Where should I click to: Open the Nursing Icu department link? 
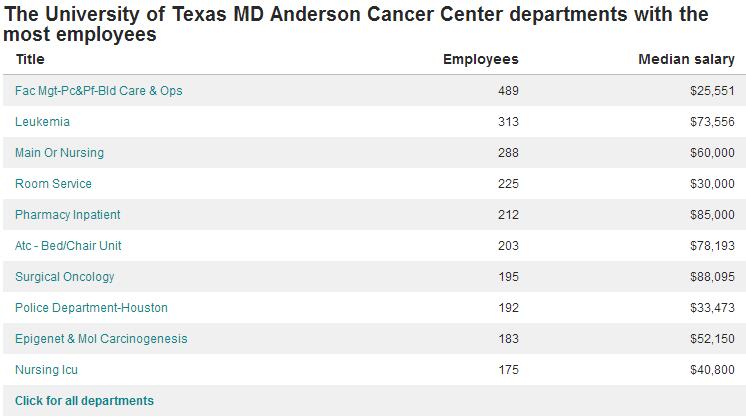pos(46,370)
